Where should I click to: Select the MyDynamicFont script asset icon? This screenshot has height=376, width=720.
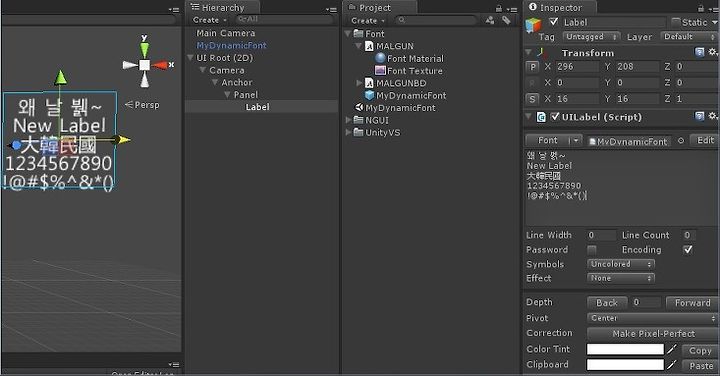359,107
